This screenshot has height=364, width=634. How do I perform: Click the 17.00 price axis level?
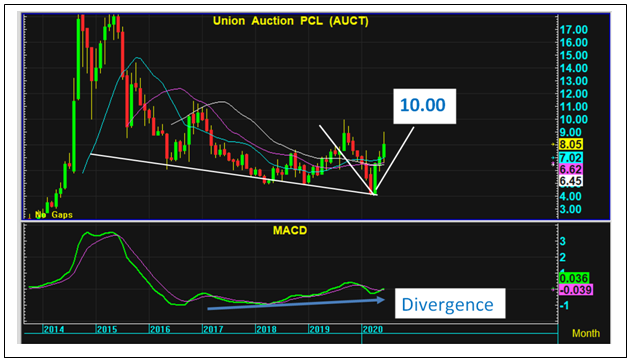tap(574, 30)
